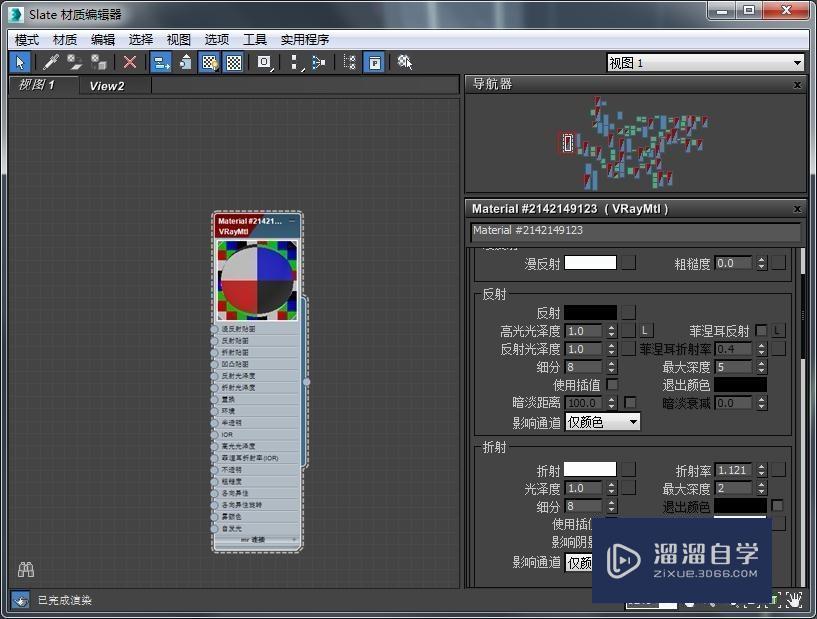Screen dimensions: 817x619
Task: Enable the 菲涅耳反射 checkbox
Action: pyautogui.click(x=761, y=331)
